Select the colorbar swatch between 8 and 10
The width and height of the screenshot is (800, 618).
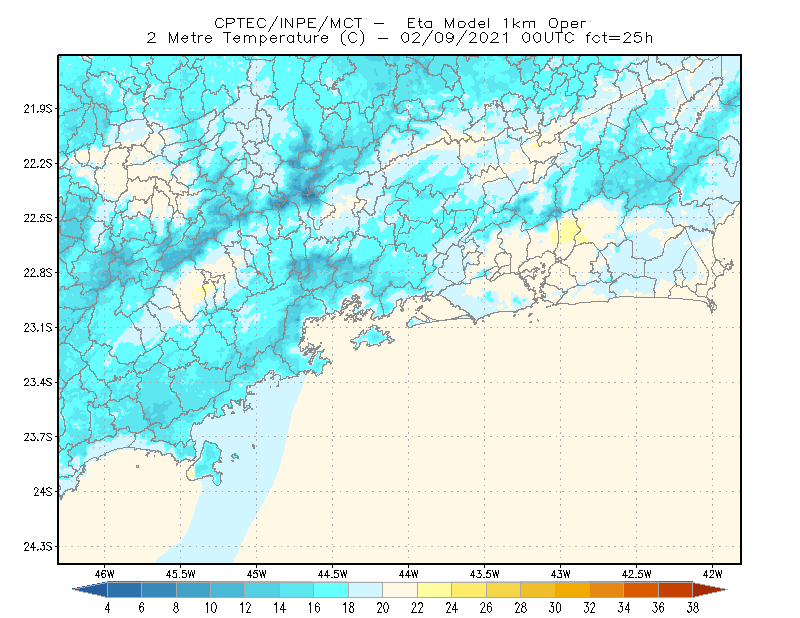[193, 589]
